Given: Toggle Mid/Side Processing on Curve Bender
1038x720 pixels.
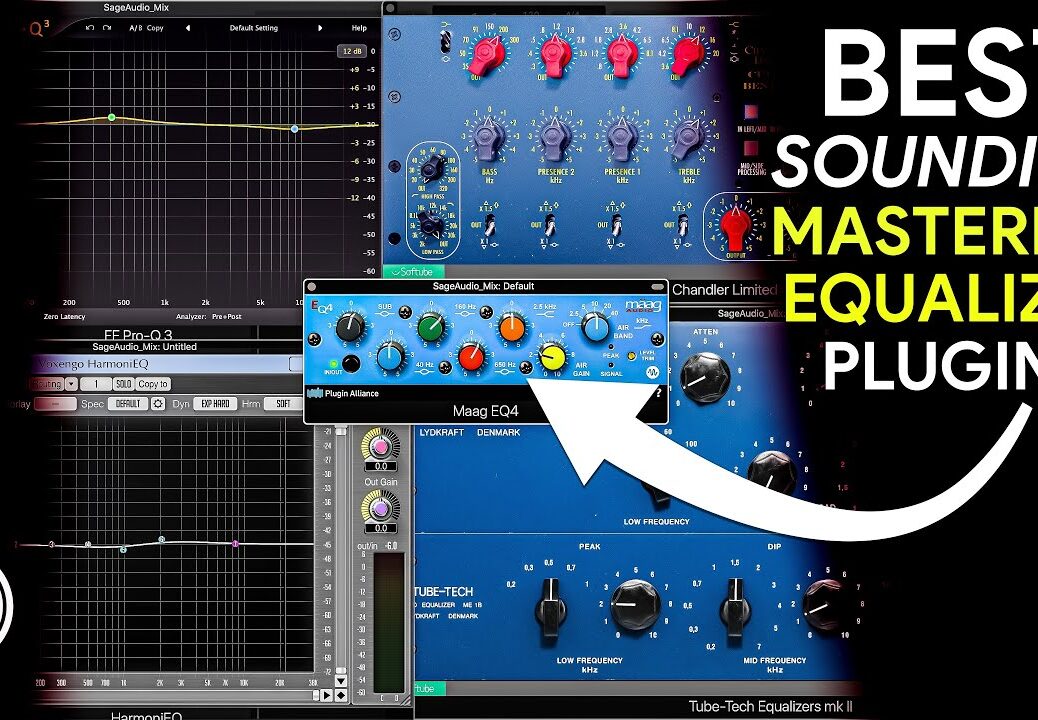Looking at the screenshot, I should point(751,147).
